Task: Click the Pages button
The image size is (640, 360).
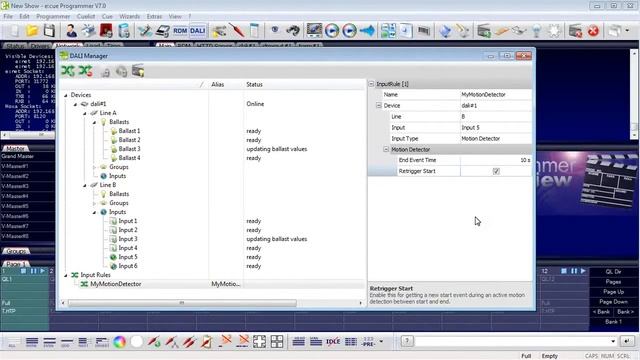Action: click(x=613, y=282)
